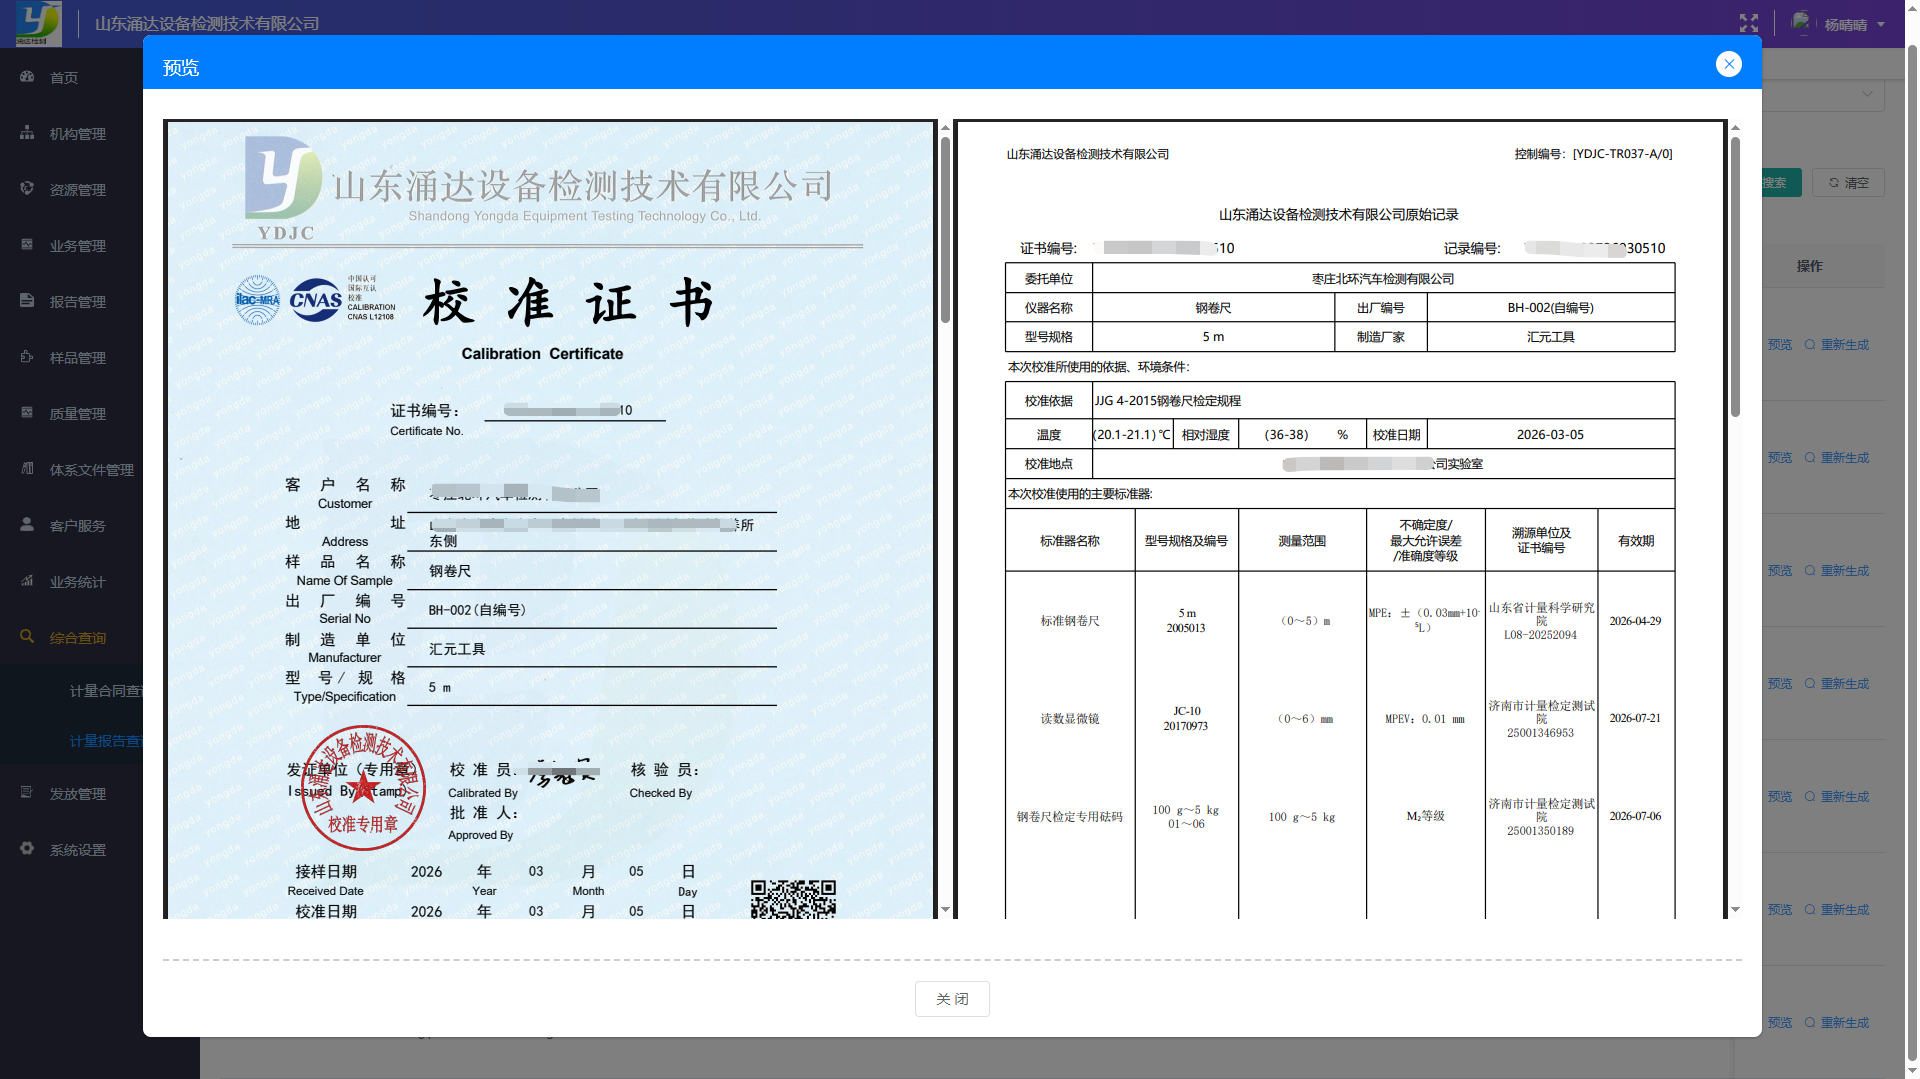Viewport: 1920px width, 1079px height.
Task: Select the 首页 home icon in sidebar
Action: [27, 76]
